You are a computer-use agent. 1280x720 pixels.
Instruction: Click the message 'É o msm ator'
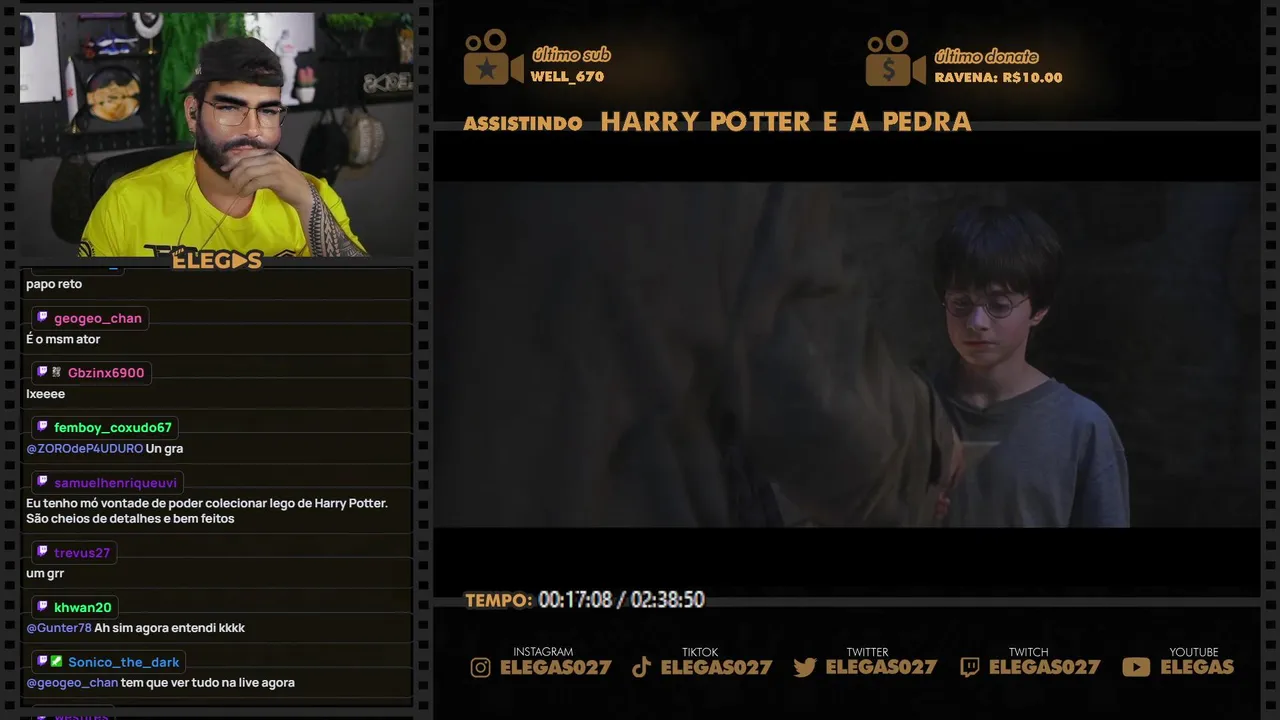[x=63, y=339]
